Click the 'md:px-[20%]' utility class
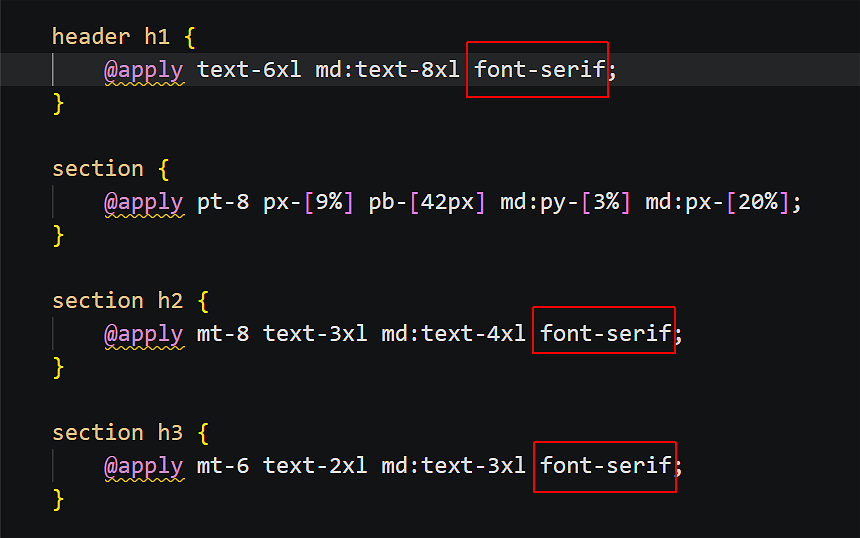Image resolution: width=860 pixels, height=538 pixels. click(x=717, y=202)
